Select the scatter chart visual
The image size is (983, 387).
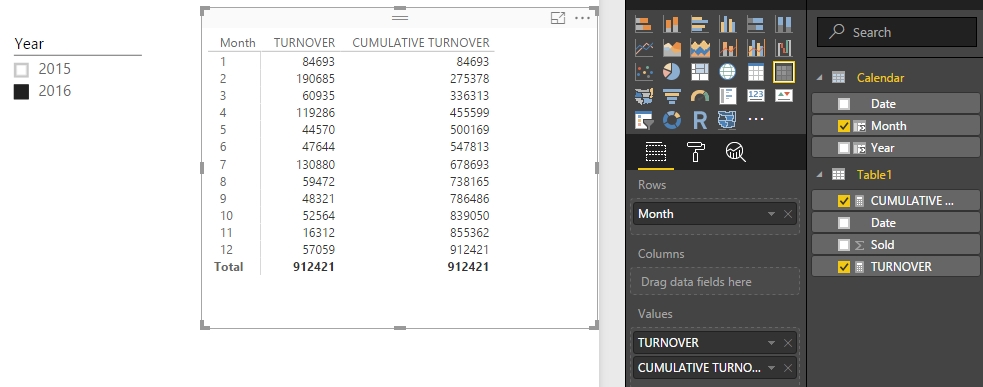click(x=644, y=72)
